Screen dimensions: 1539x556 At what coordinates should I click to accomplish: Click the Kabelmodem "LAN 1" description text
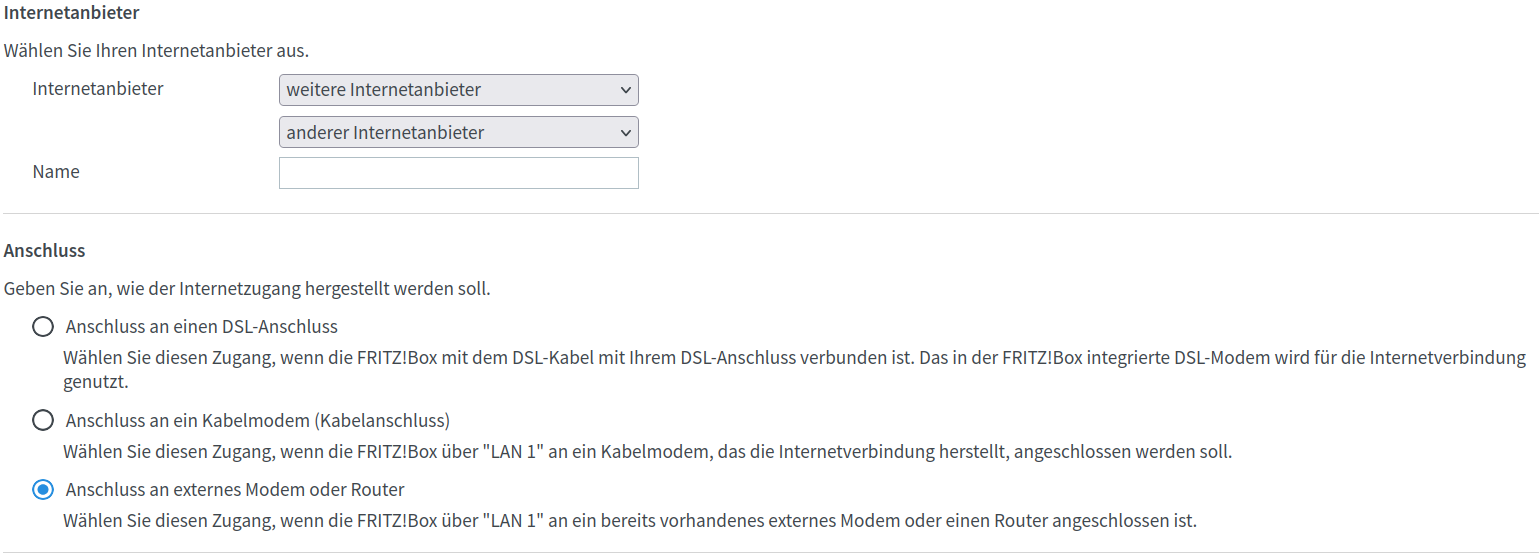point(647,451)
